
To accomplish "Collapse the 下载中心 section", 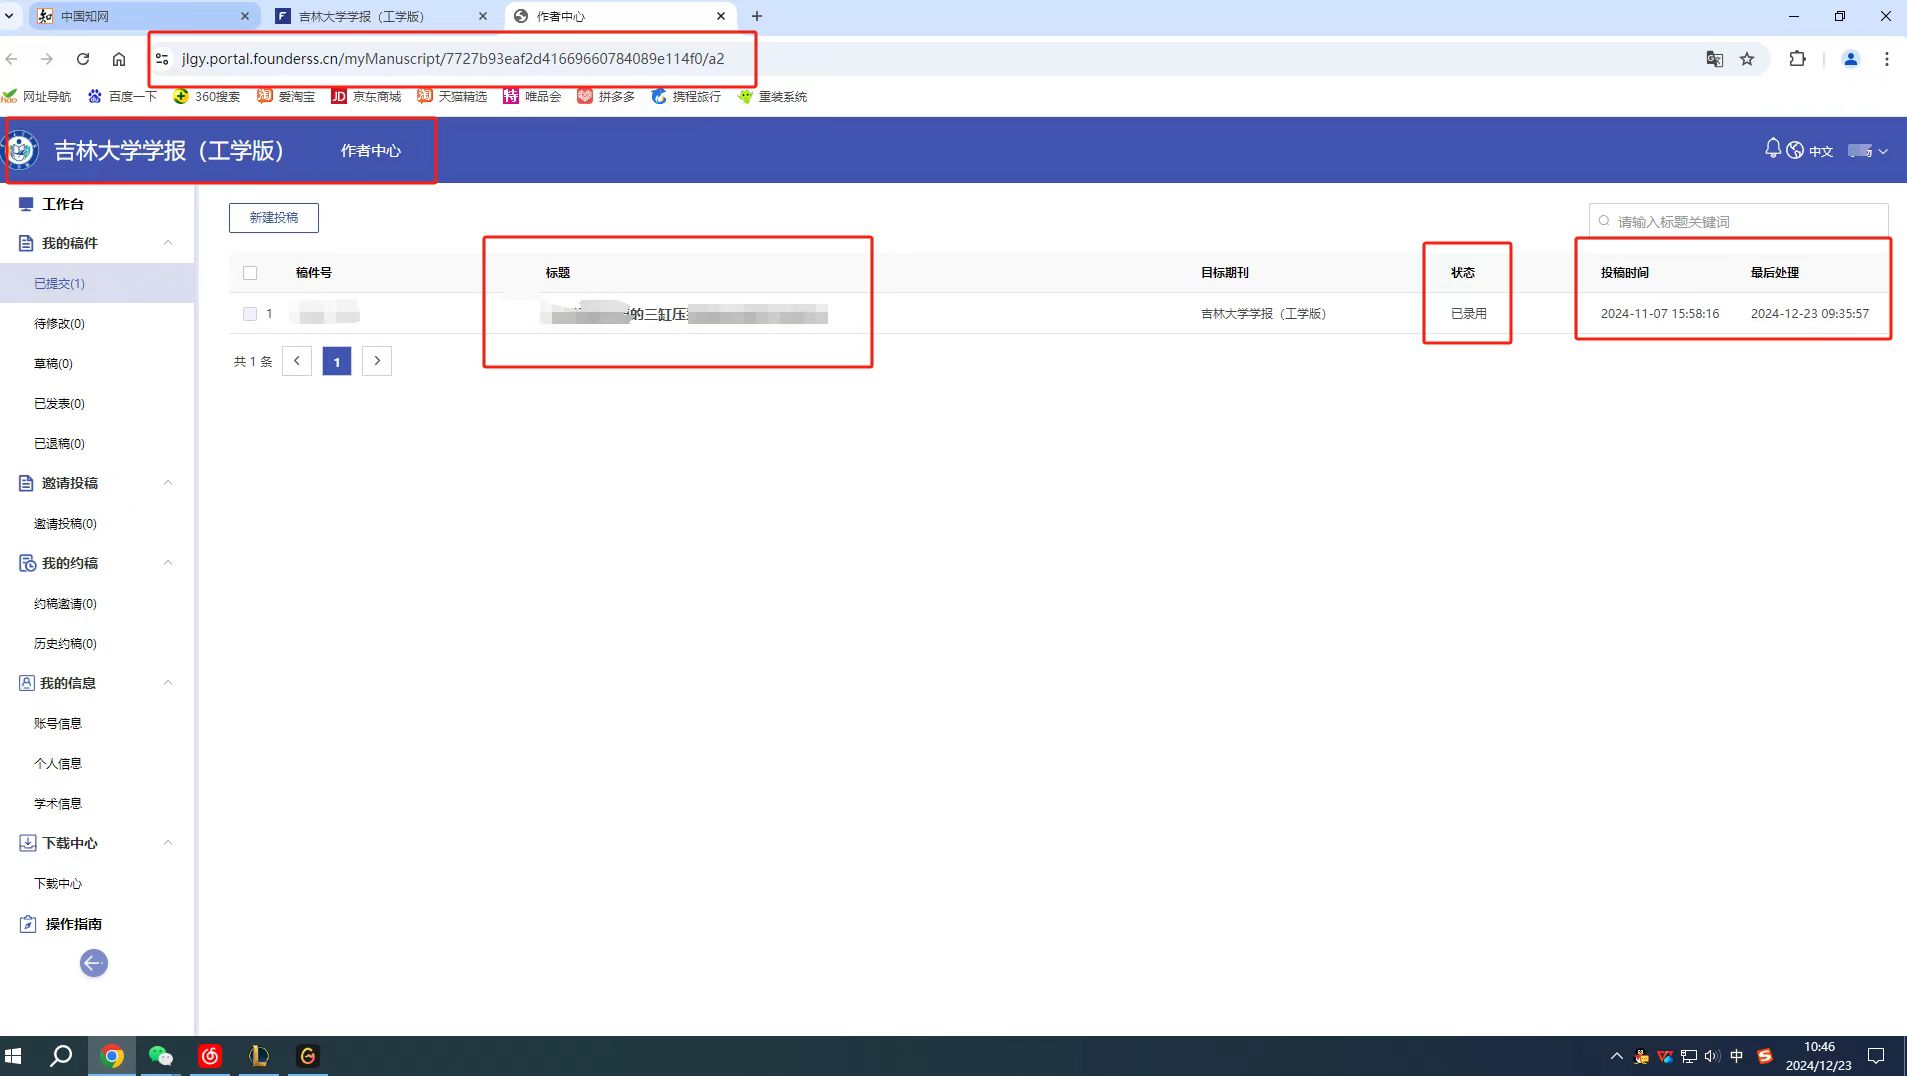I will pyautogui.click(x=168, y=843).
